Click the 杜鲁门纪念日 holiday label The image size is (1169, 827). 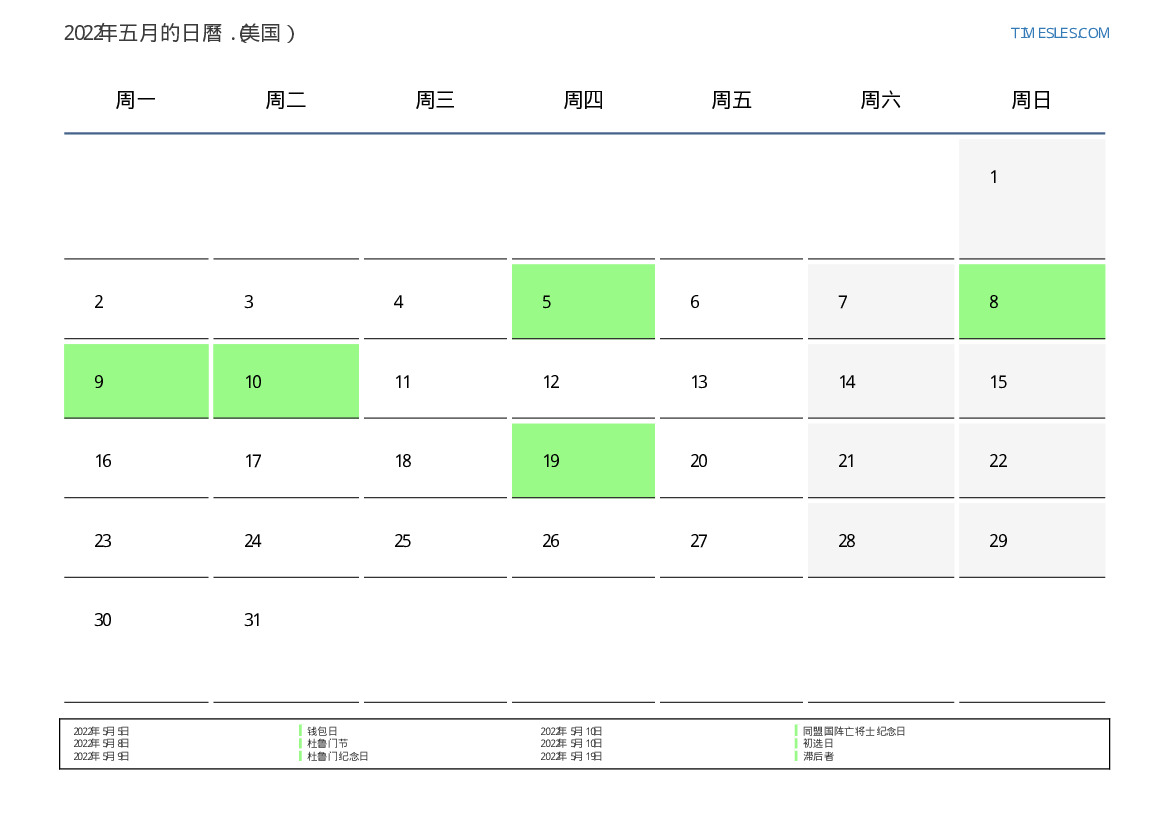click(x=337, y=756)
